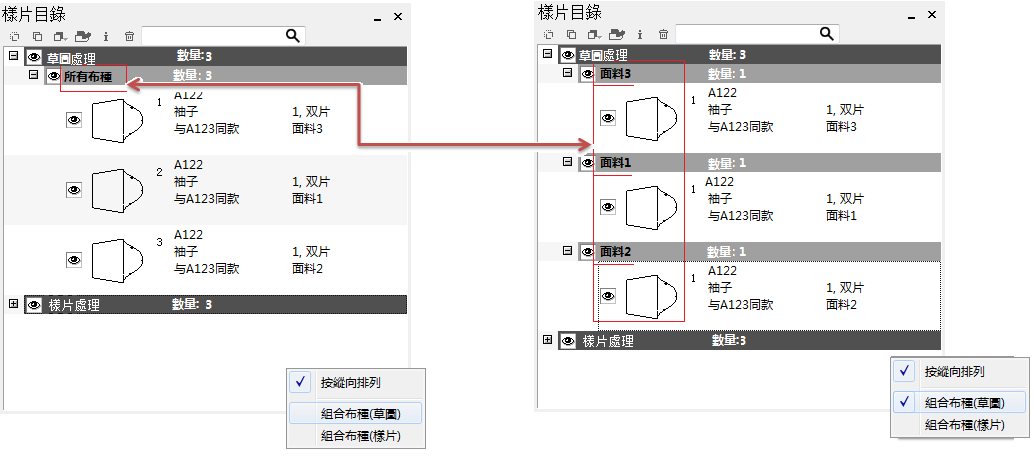1034x465 pixels.
Task: Click the search field in left panel
Action: pos(212,36)
